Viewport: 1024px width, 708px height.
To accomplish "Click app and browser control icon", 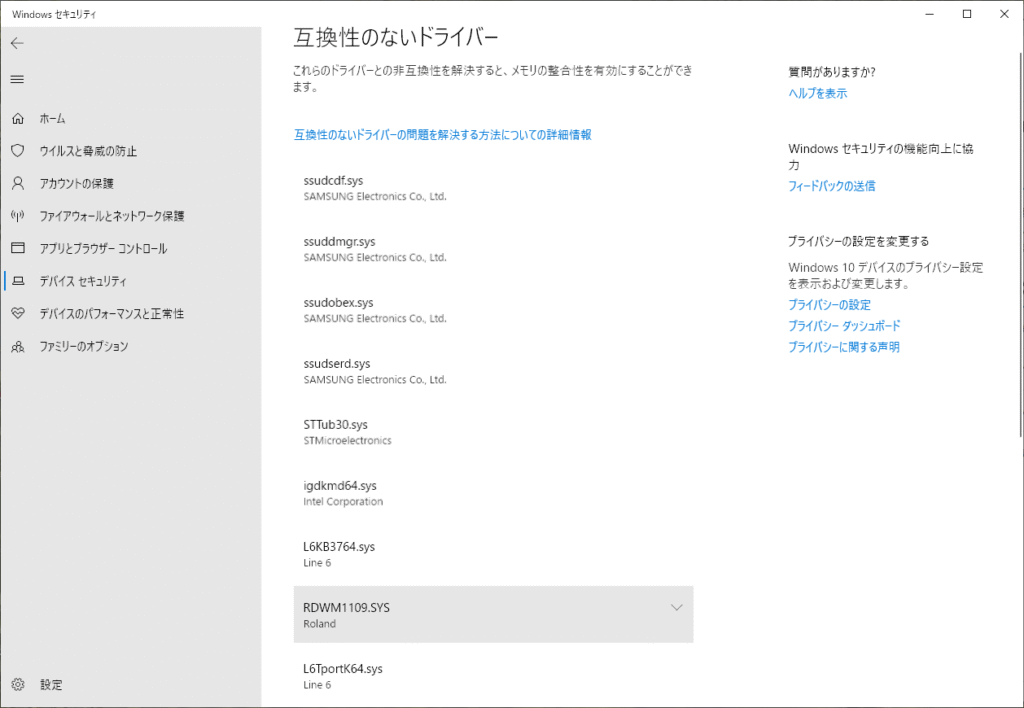I will coord(17,248).
